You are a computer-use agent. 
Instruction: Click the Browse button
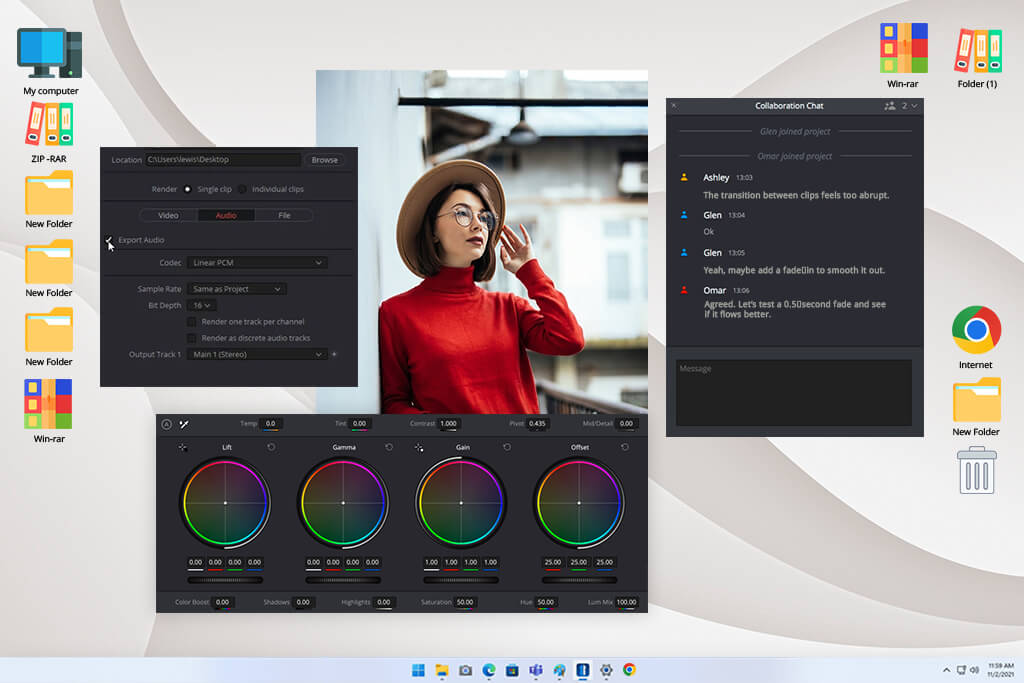(x=325, y=160)
